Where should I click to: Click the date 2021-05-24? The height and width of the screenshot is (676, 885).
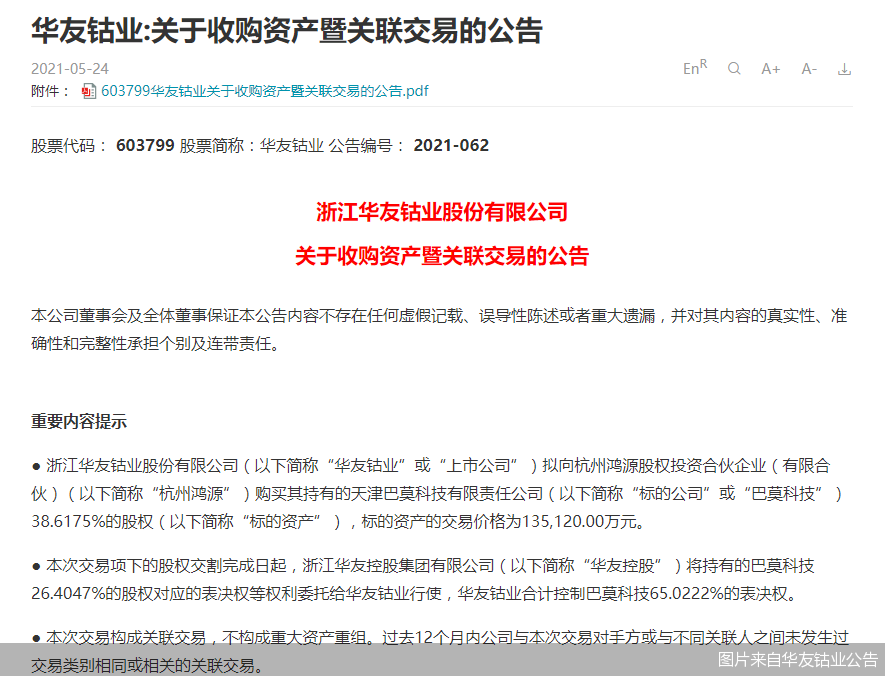point(70,69)
